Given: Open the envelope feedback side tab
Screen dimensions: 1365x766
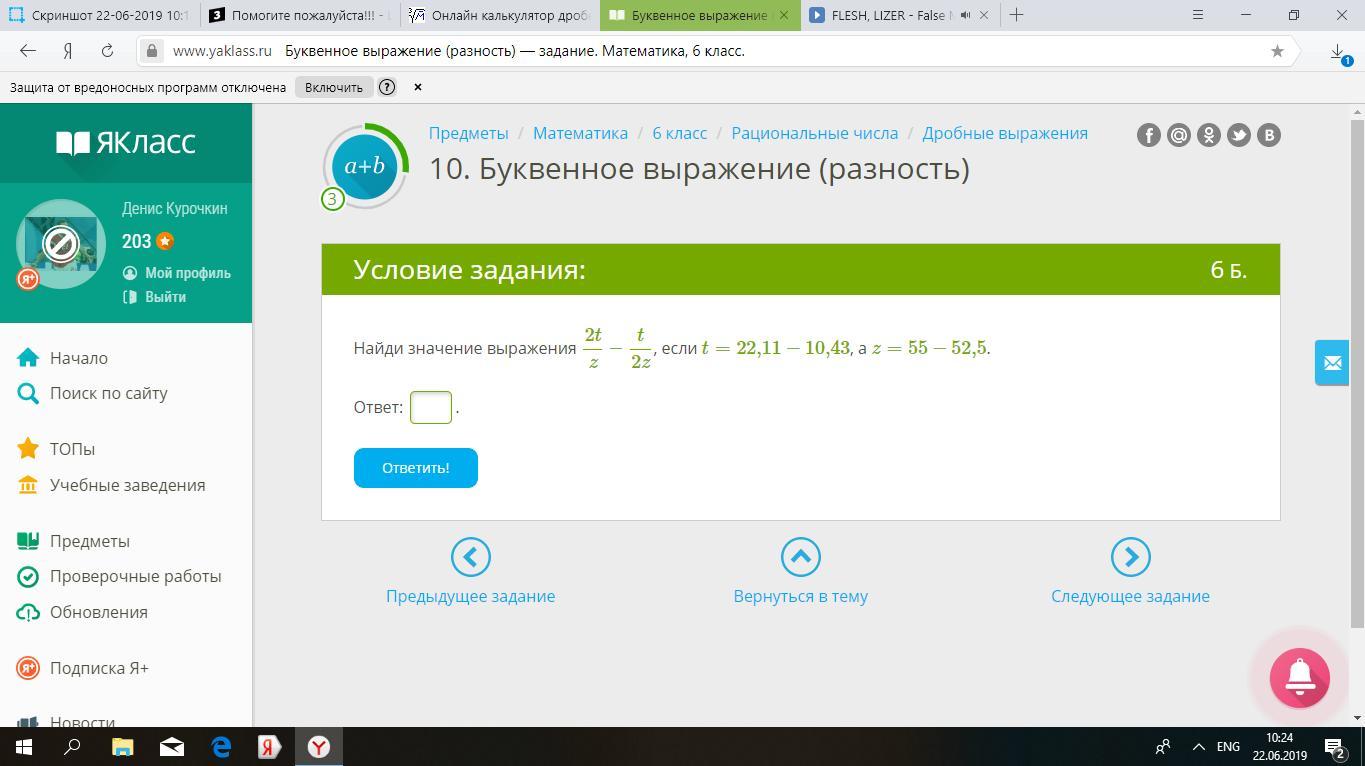Looking at the screenshot, I should (1332, 363).
